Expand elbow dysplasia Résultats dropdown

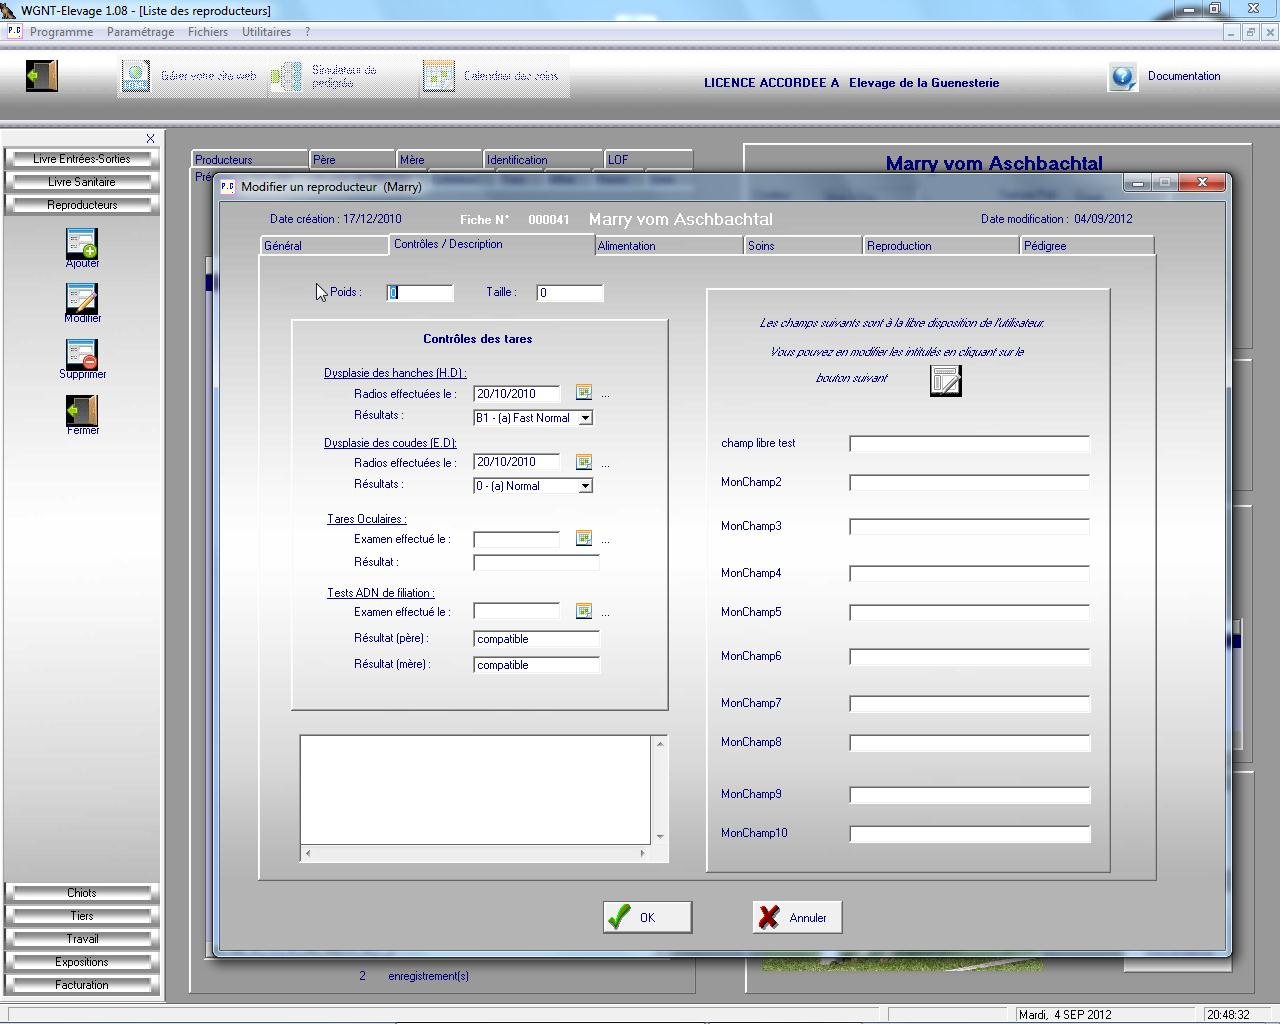click(586, 486)
